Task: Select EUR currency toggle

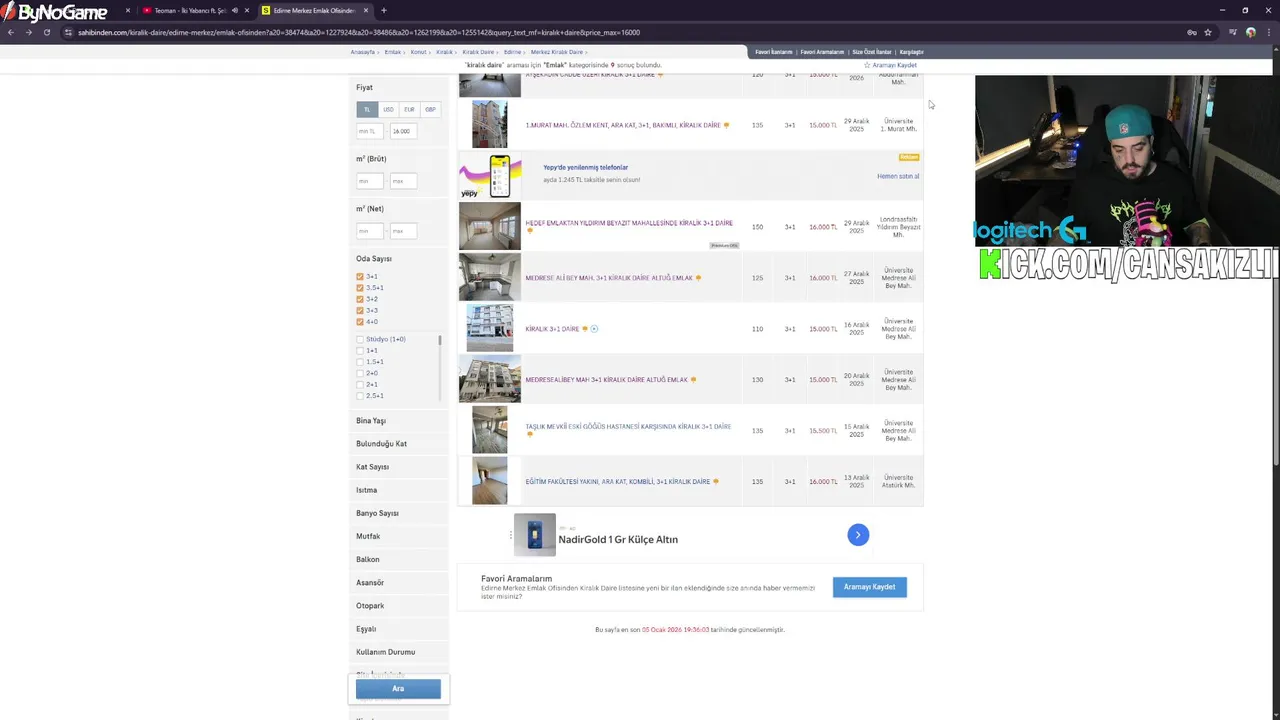Action: 409,109
